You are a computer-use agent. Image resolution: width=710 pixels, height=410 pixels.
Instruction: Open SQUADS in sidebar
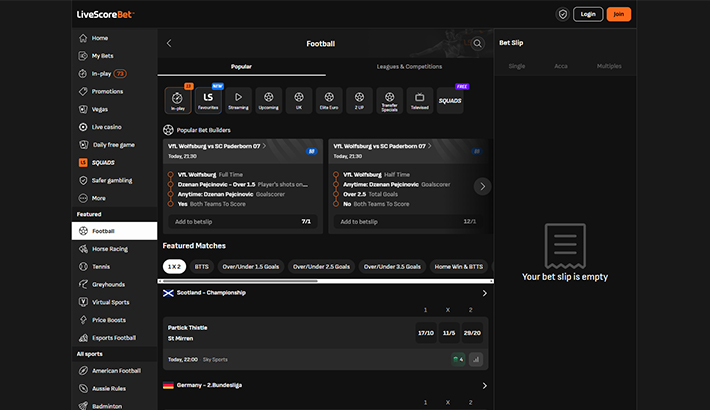point(114,162)
